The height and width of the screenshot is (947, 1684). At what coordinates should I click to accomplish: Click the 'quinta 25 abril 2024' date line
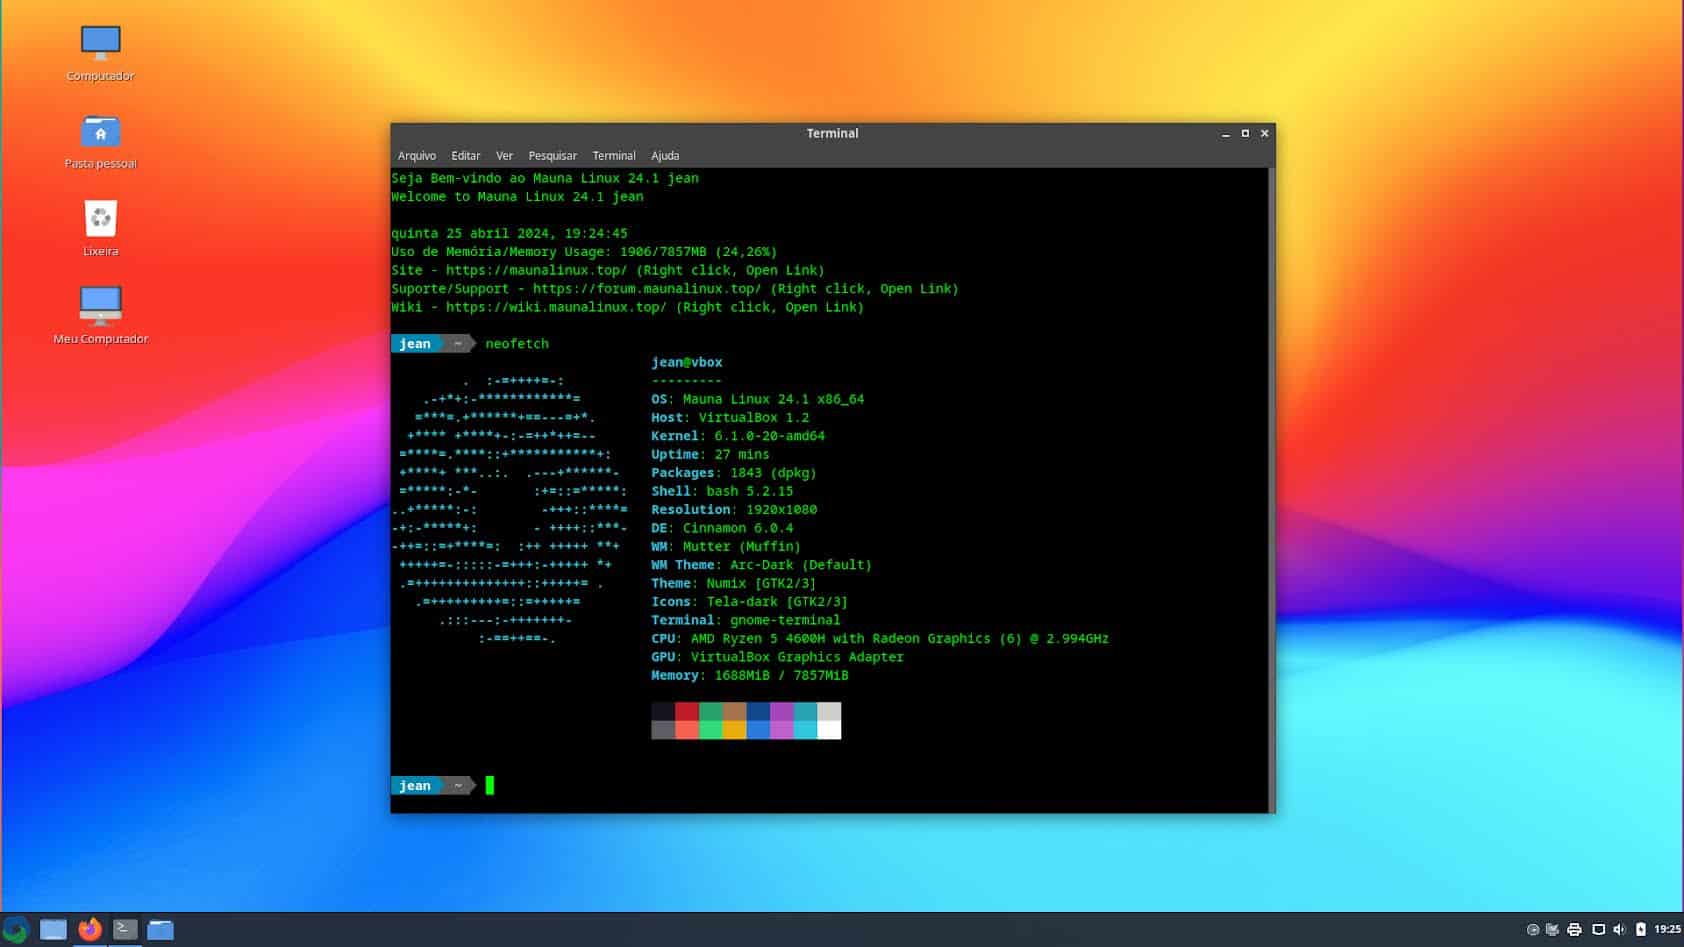[x=509, y=233]
